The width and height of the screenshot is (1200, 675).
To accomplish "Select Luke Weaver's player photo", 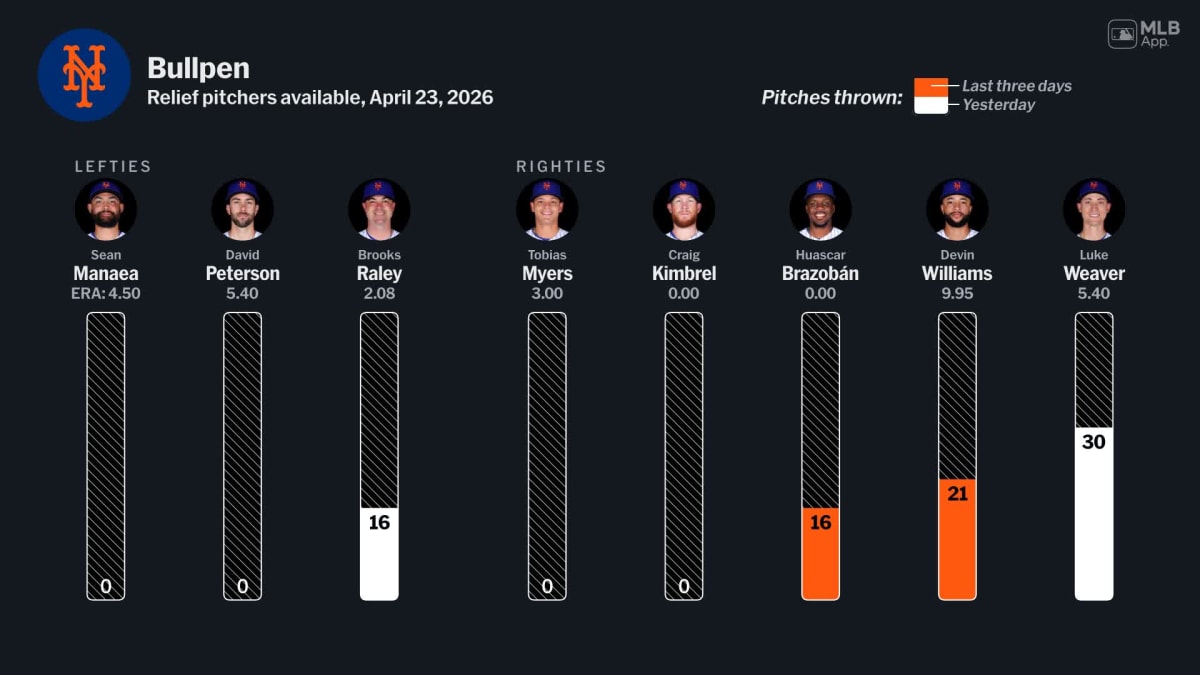I will tap(1094, 209).
